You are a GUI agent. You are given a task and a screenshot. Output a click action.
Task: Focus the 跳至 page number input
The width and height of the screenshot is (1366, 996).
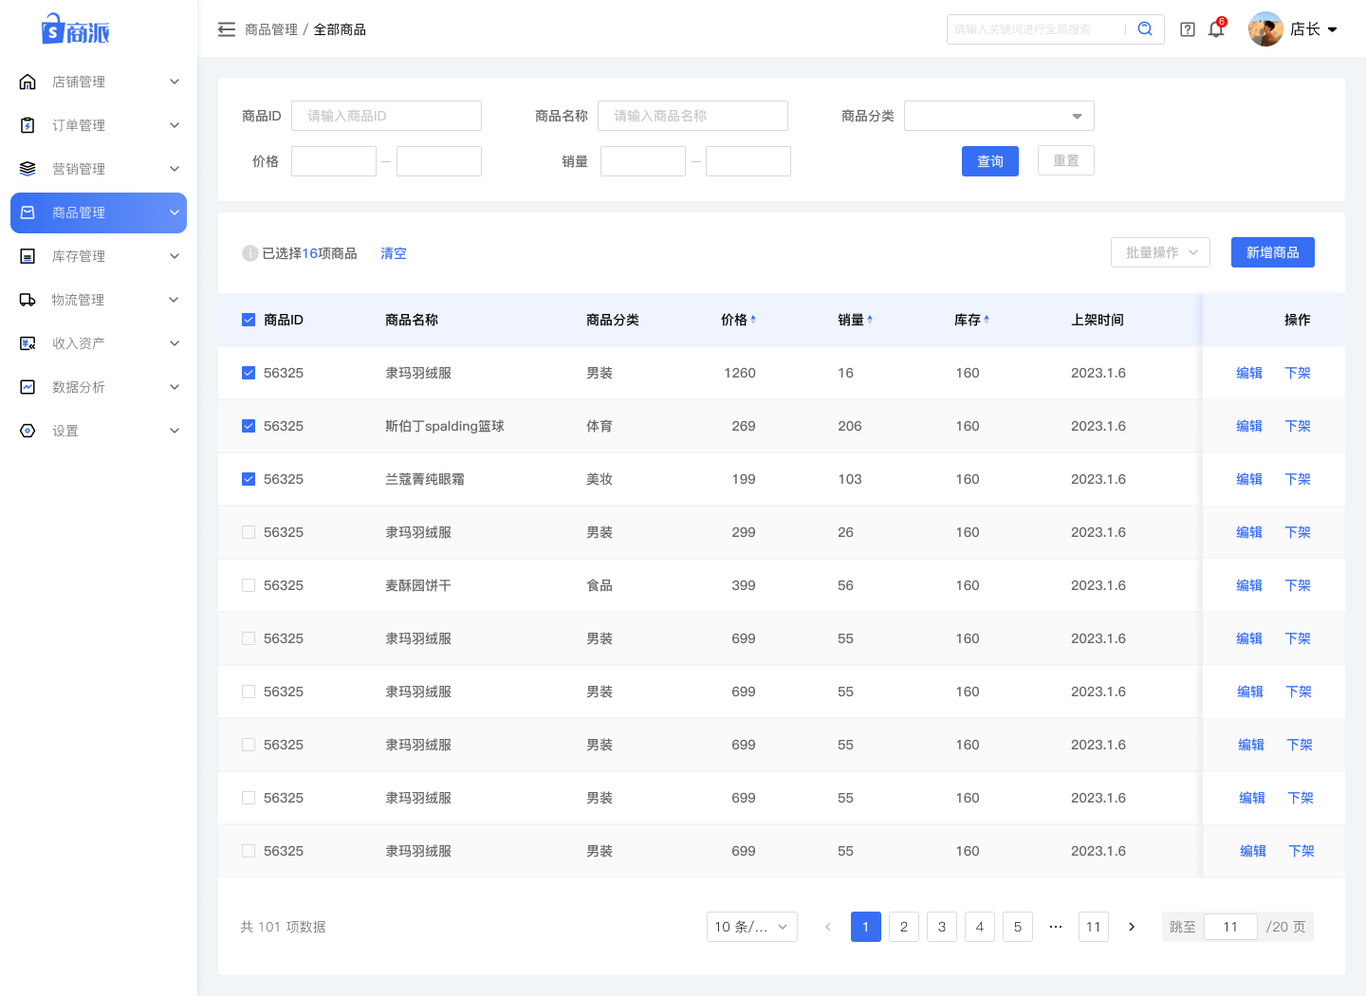coord(1231,927)
